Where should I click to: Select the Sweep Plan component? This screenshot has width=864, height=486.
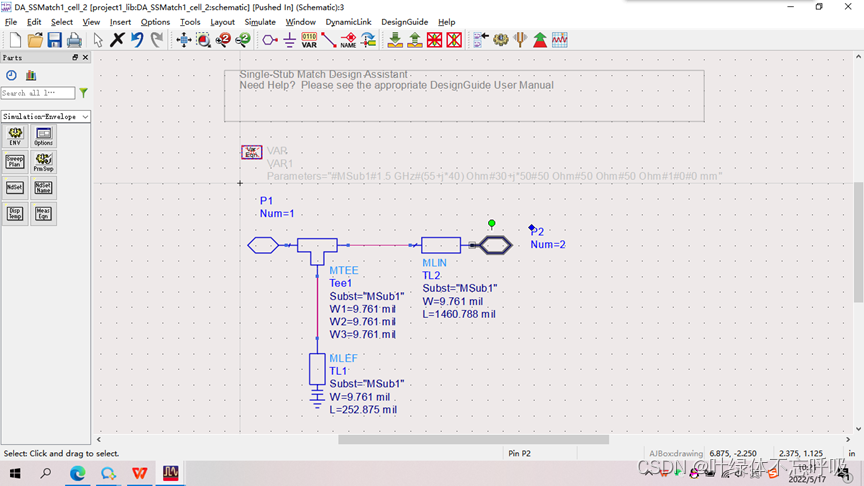(x=15, y=161)
